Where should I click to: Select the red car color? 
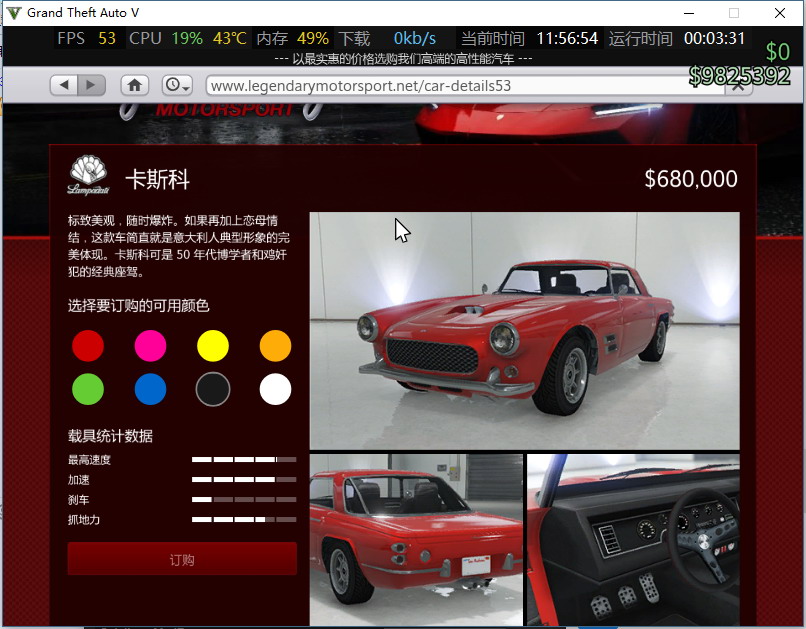click(88, 346)
